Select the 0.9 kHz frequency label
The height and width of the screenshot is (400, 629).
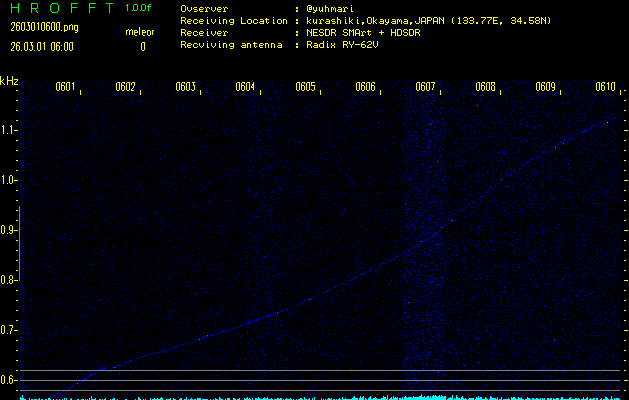pyautogui.click(x=9, y=230)
